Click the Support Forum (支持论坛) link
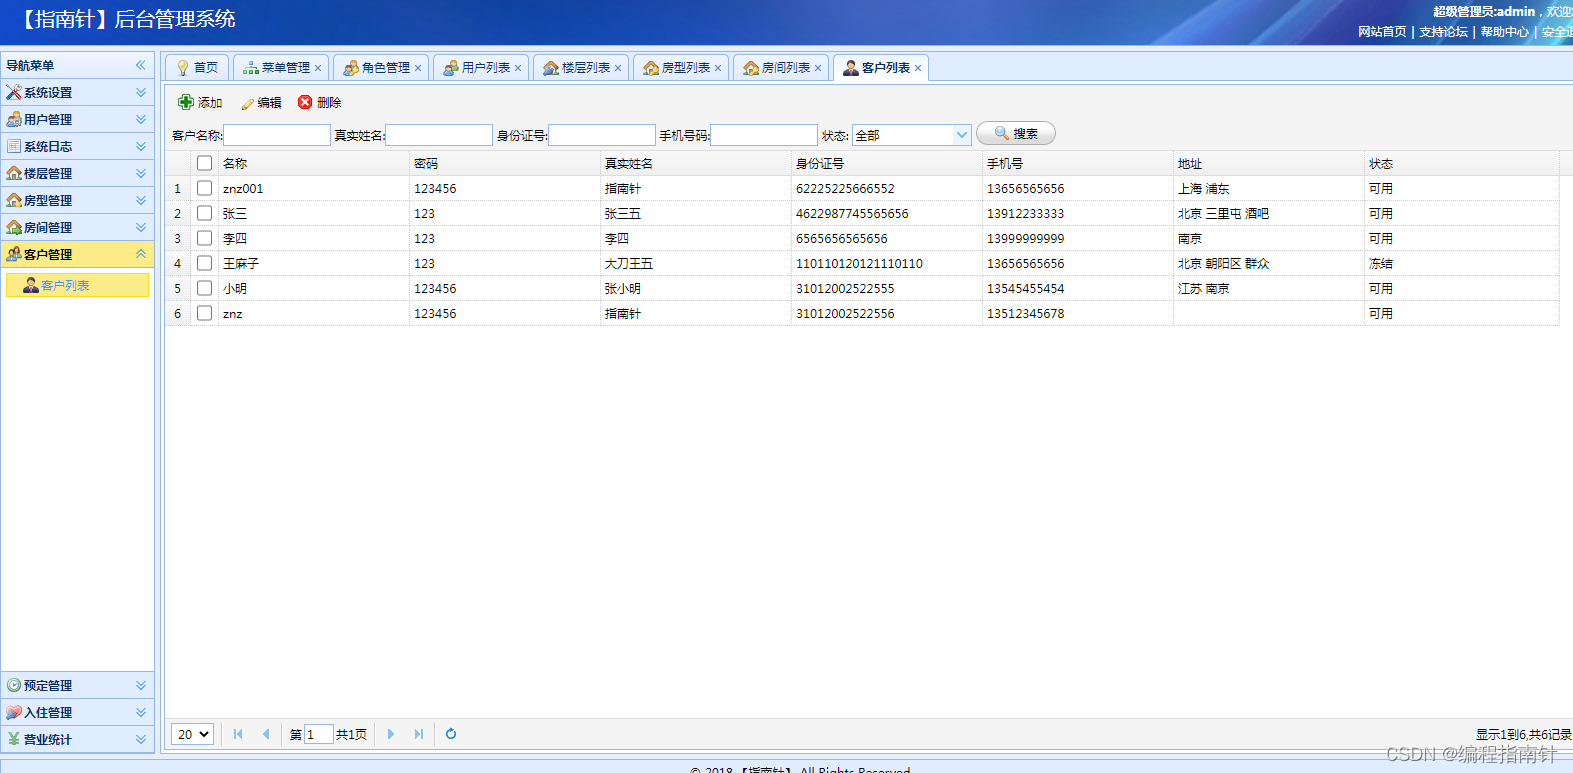This screenshot has height=773, width=1573. coord(1444,32)
